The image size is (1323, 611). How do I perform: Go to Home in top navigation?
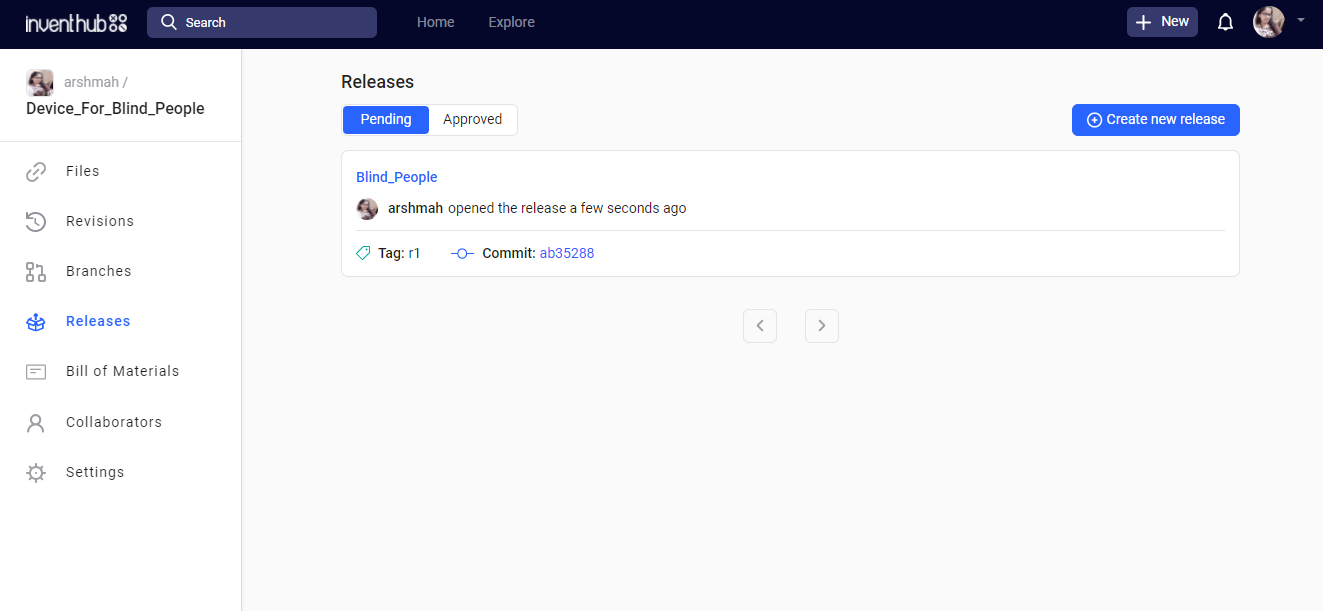click(436, 22)
